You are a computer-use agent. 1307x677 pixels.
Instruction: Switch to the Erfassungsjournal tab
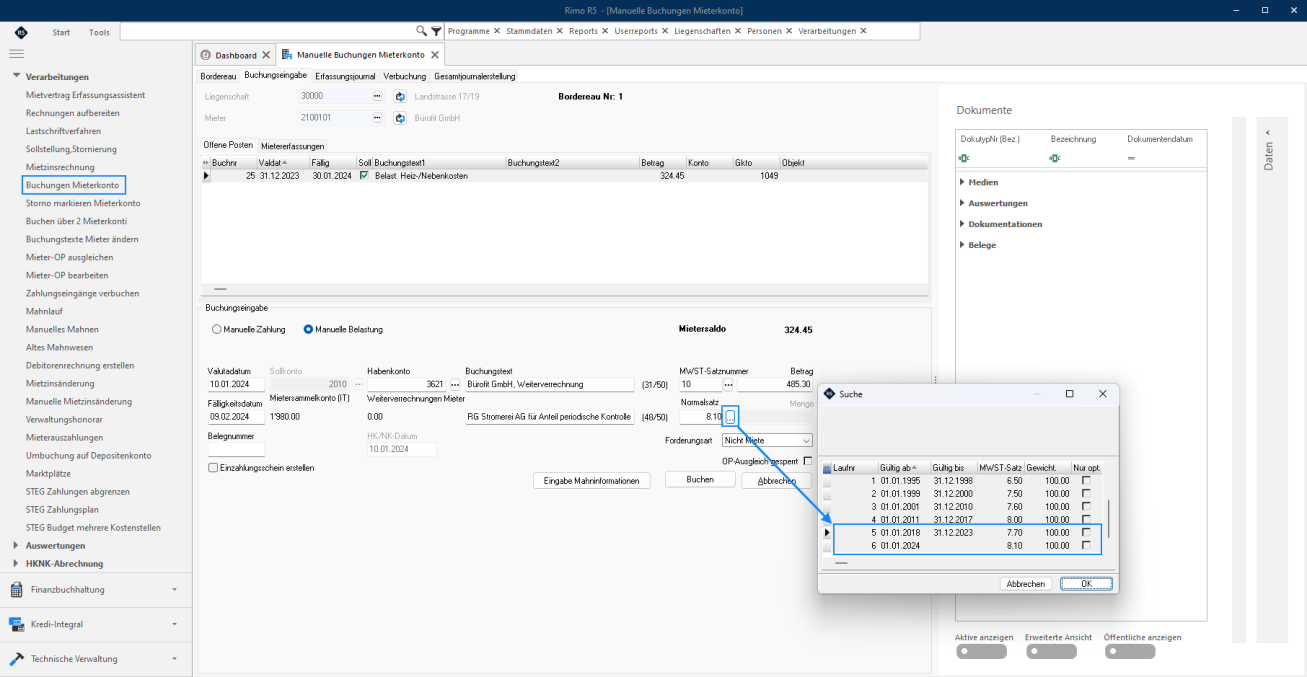(345, 76)
